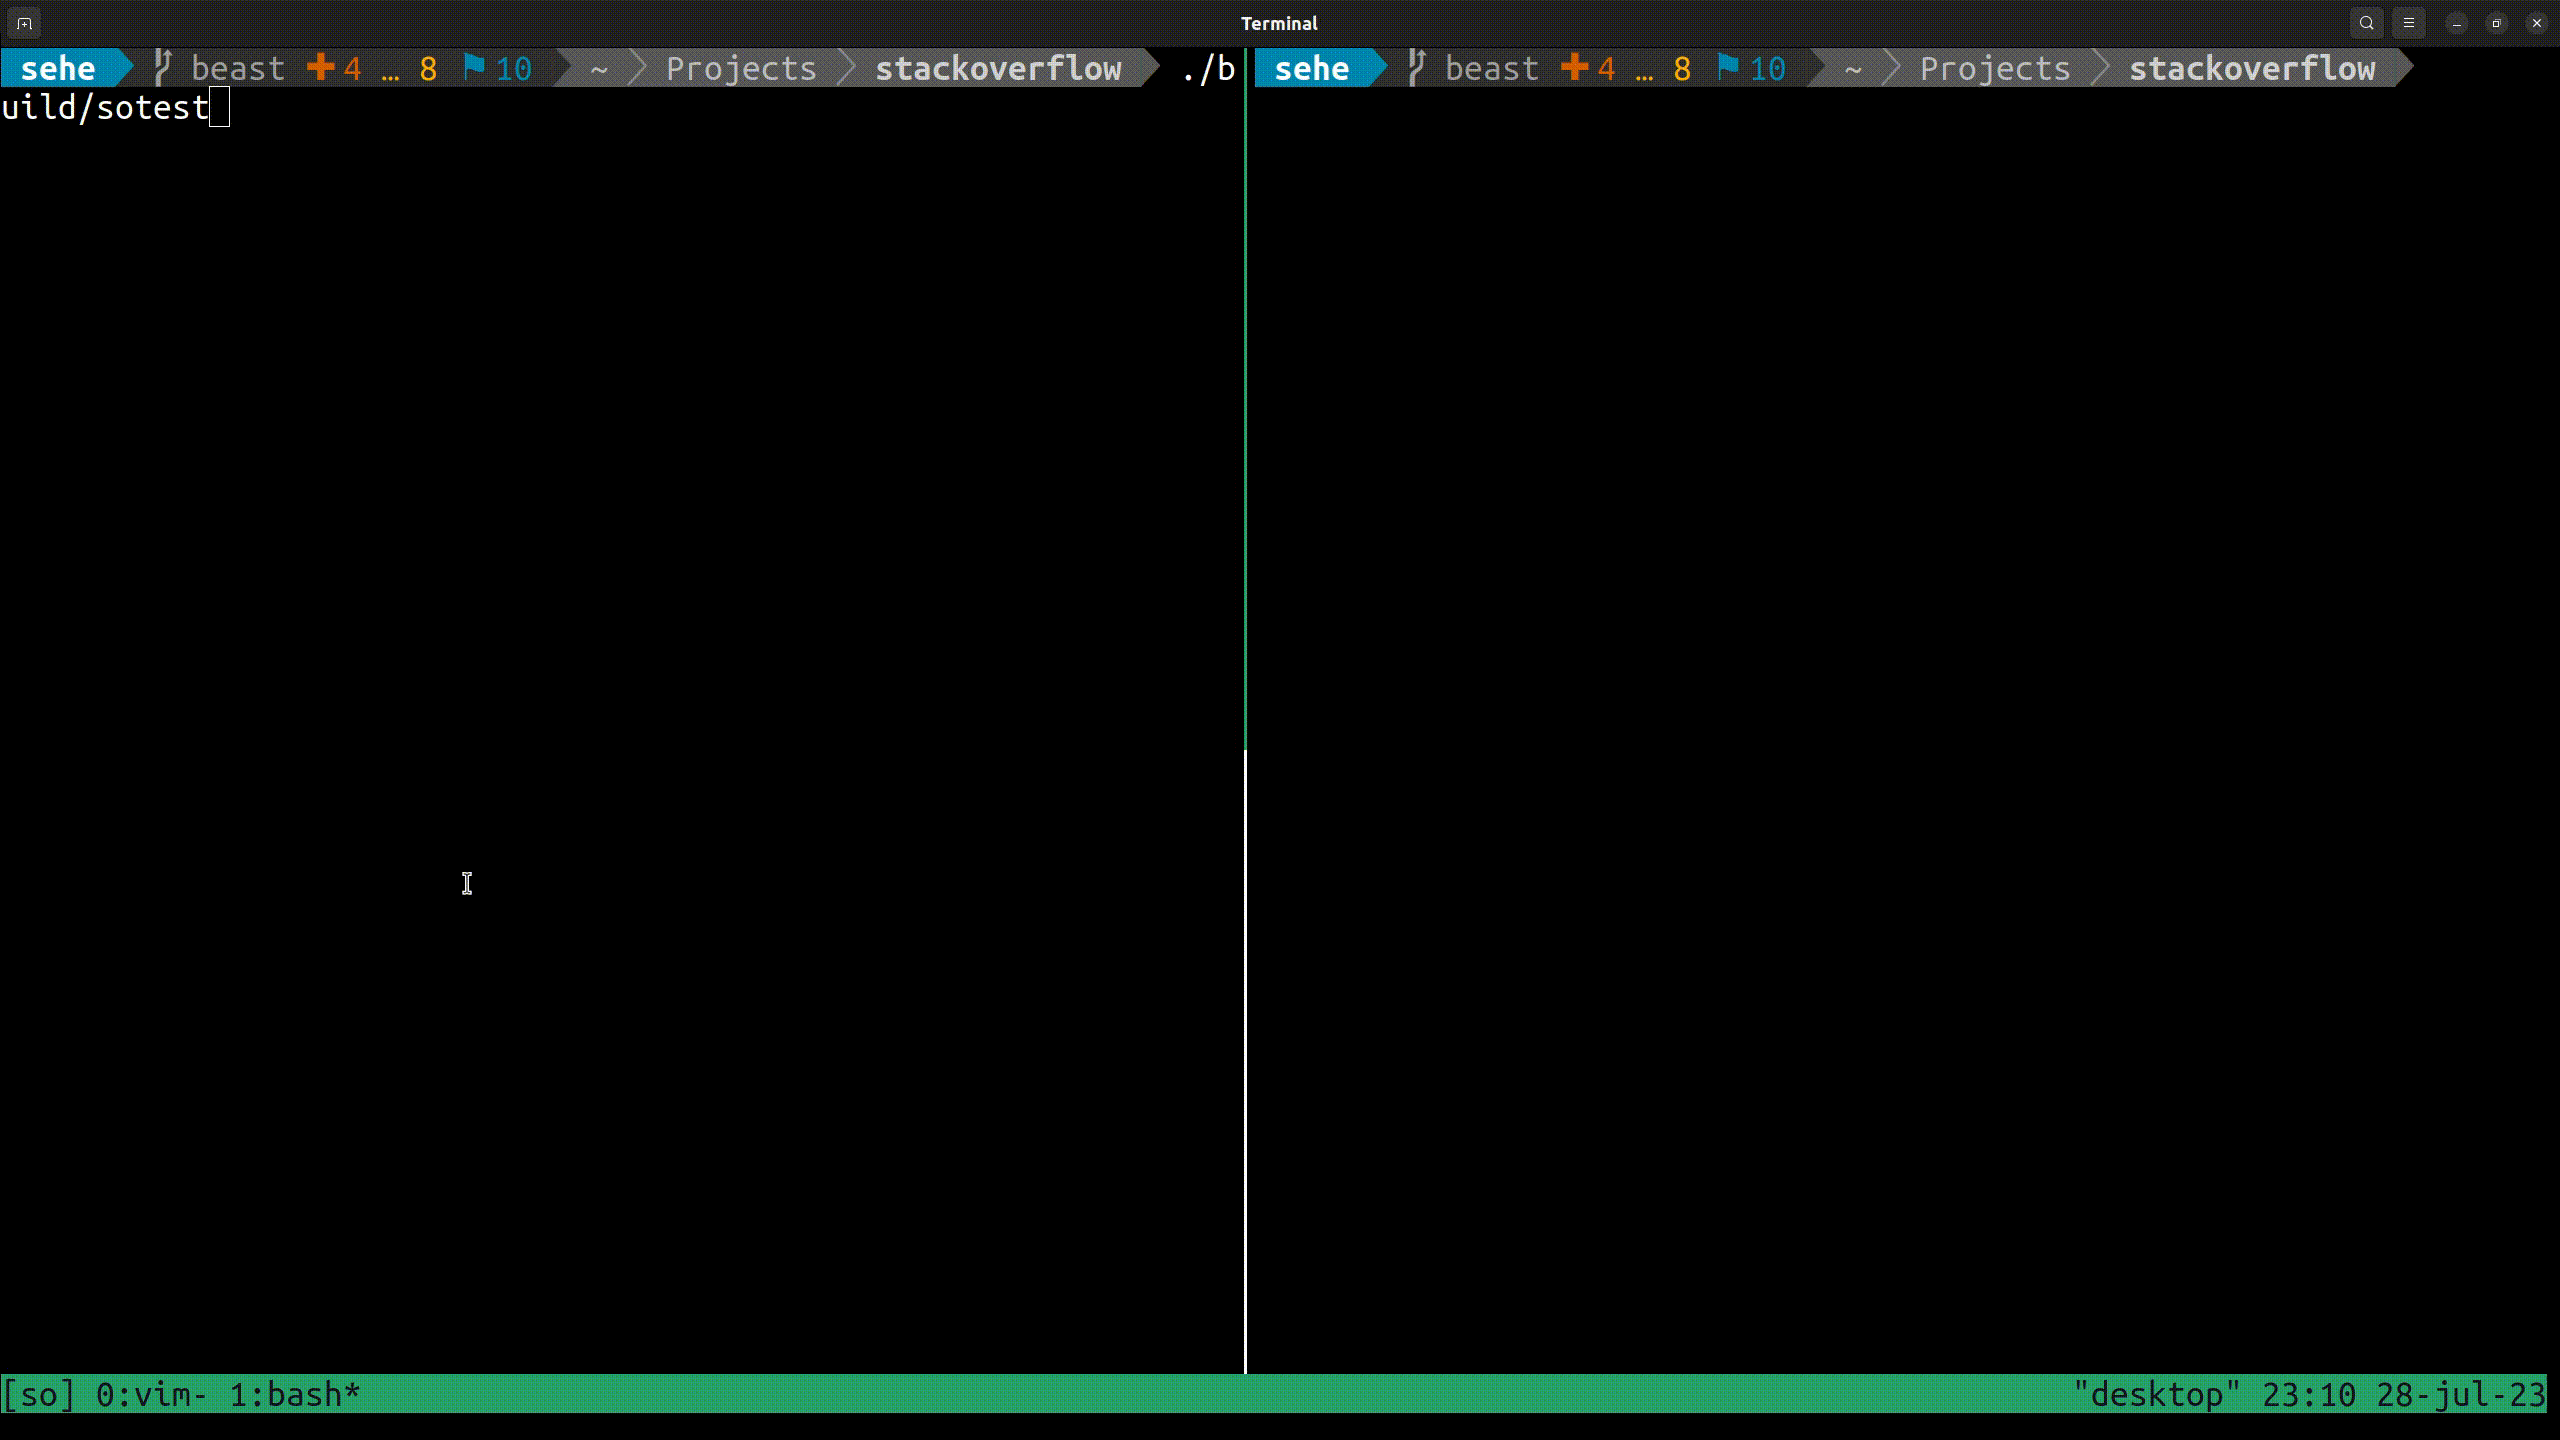
Task: Switch to tmux window 1:bash
Action: click(292, 1393)
